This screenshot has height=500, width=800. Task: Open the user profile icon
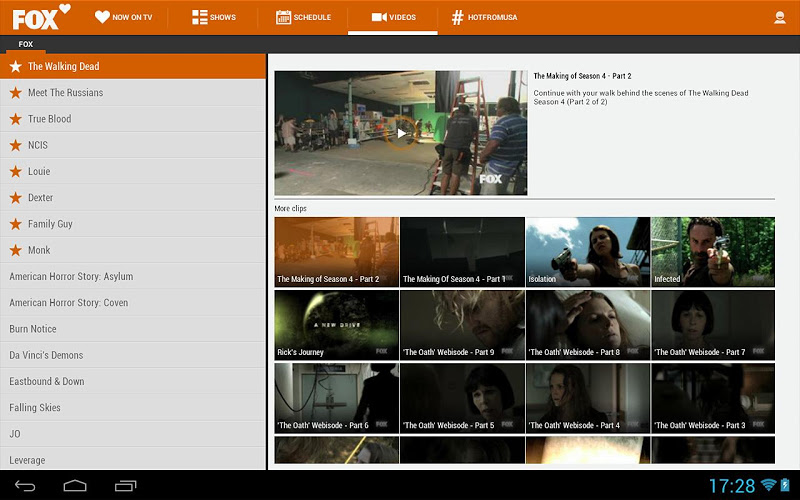[779, 17]
